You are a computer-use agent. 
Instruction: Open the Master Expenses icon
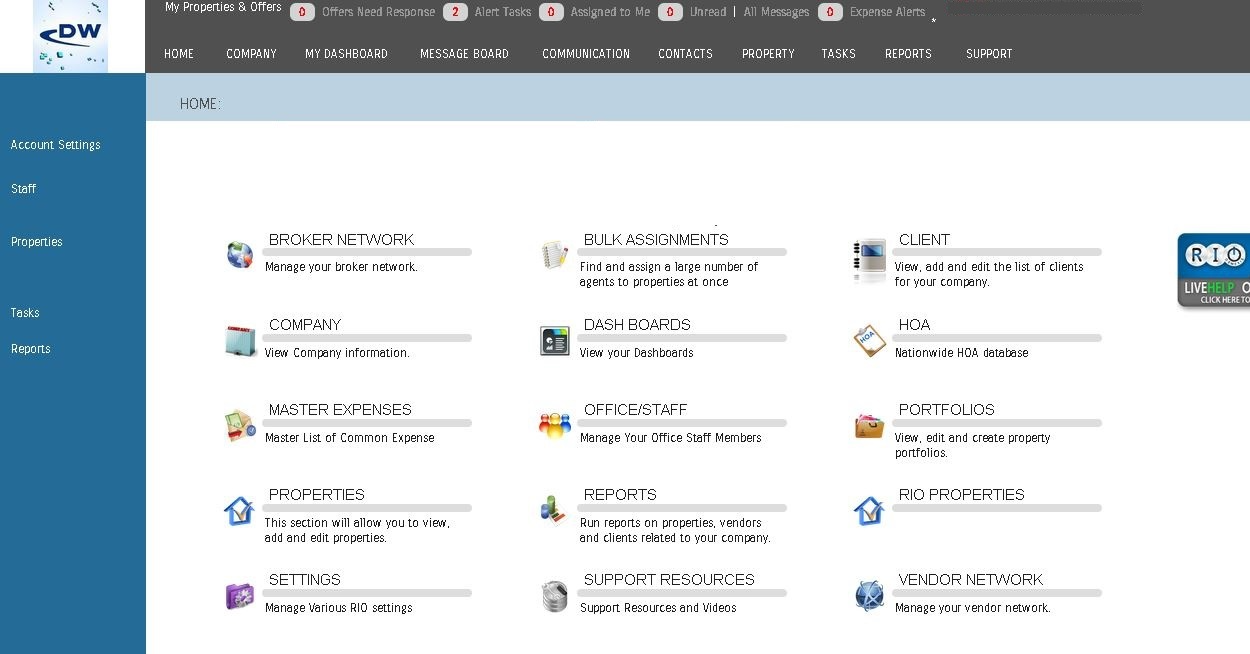(239, 424)
